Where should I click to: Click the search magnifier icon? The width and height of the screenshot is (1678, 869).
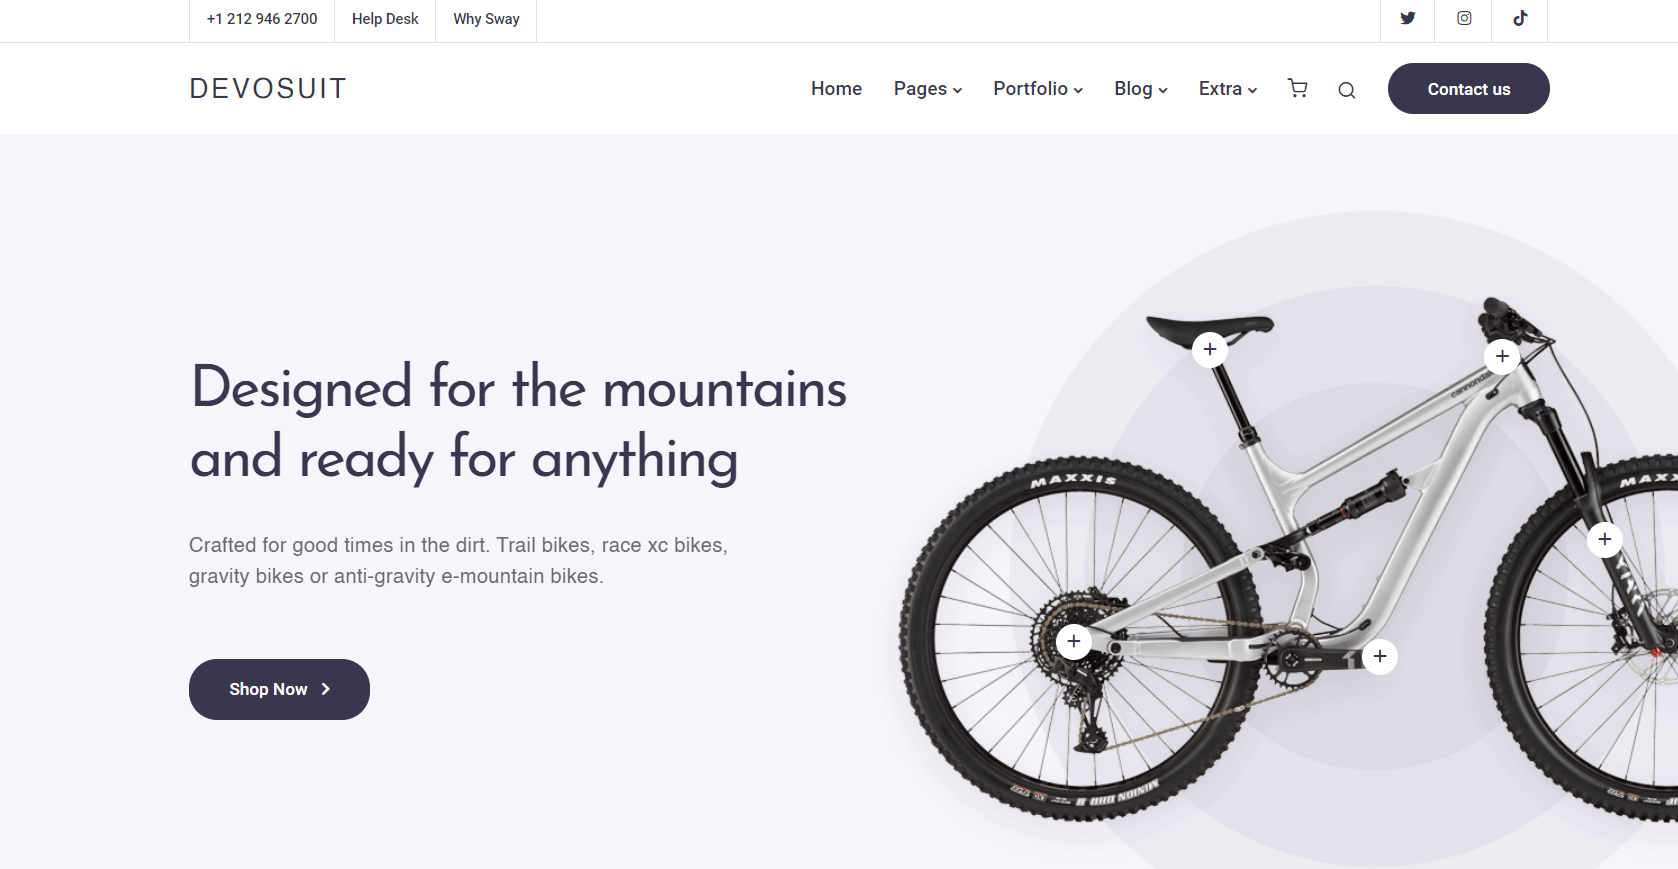coord(1347,90)
